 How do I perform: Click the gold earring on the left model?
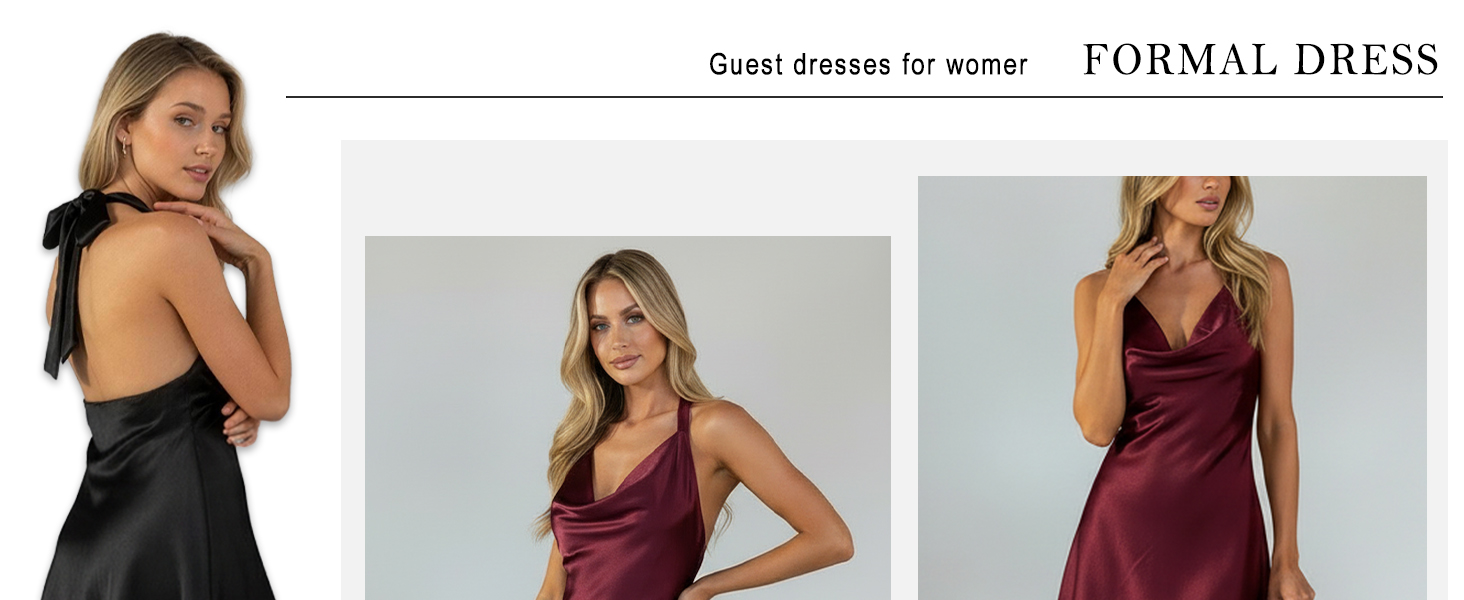(124, 147)
